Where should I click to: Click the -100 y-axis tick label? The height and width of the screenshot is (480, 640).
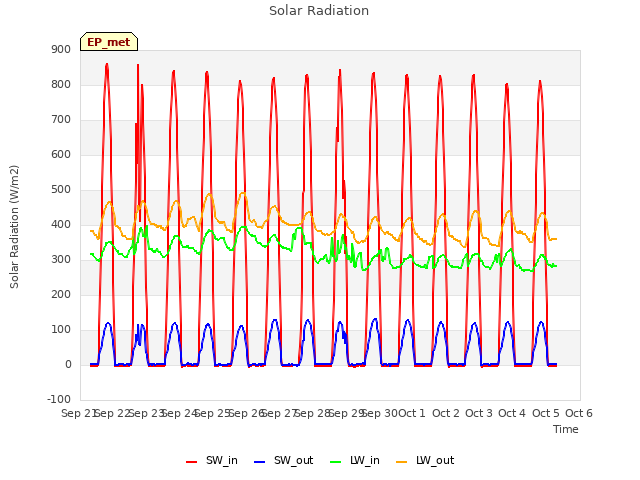point(59,399)
